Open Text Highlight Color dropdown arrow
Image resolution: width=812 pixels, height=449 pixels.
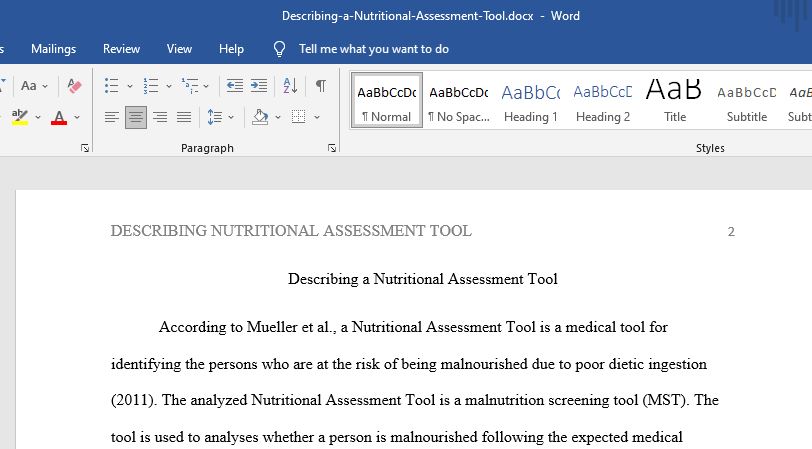[38, 118]
